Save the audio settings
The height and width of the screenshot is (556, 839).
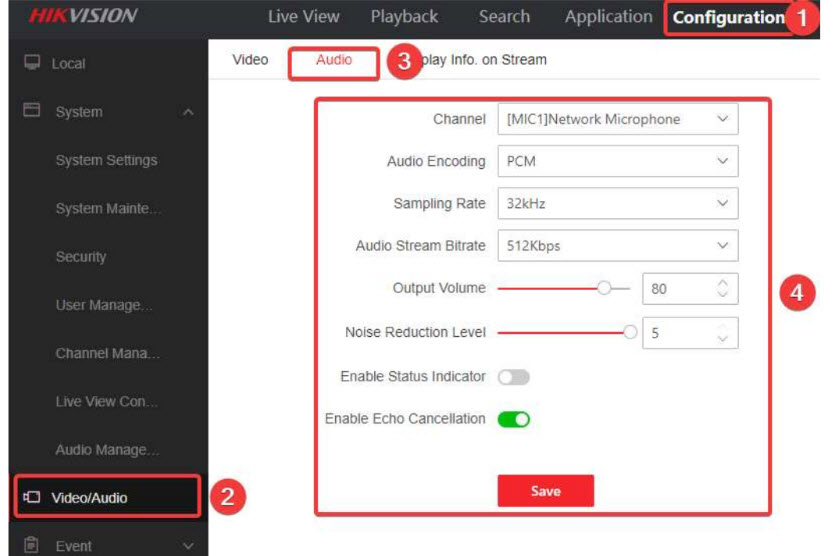click(x=545, y=491)
